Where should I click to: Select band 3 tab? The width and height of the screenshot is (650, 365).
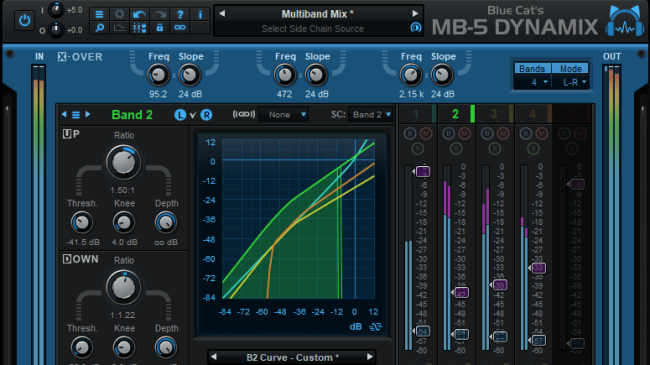[x=495, y=114]
